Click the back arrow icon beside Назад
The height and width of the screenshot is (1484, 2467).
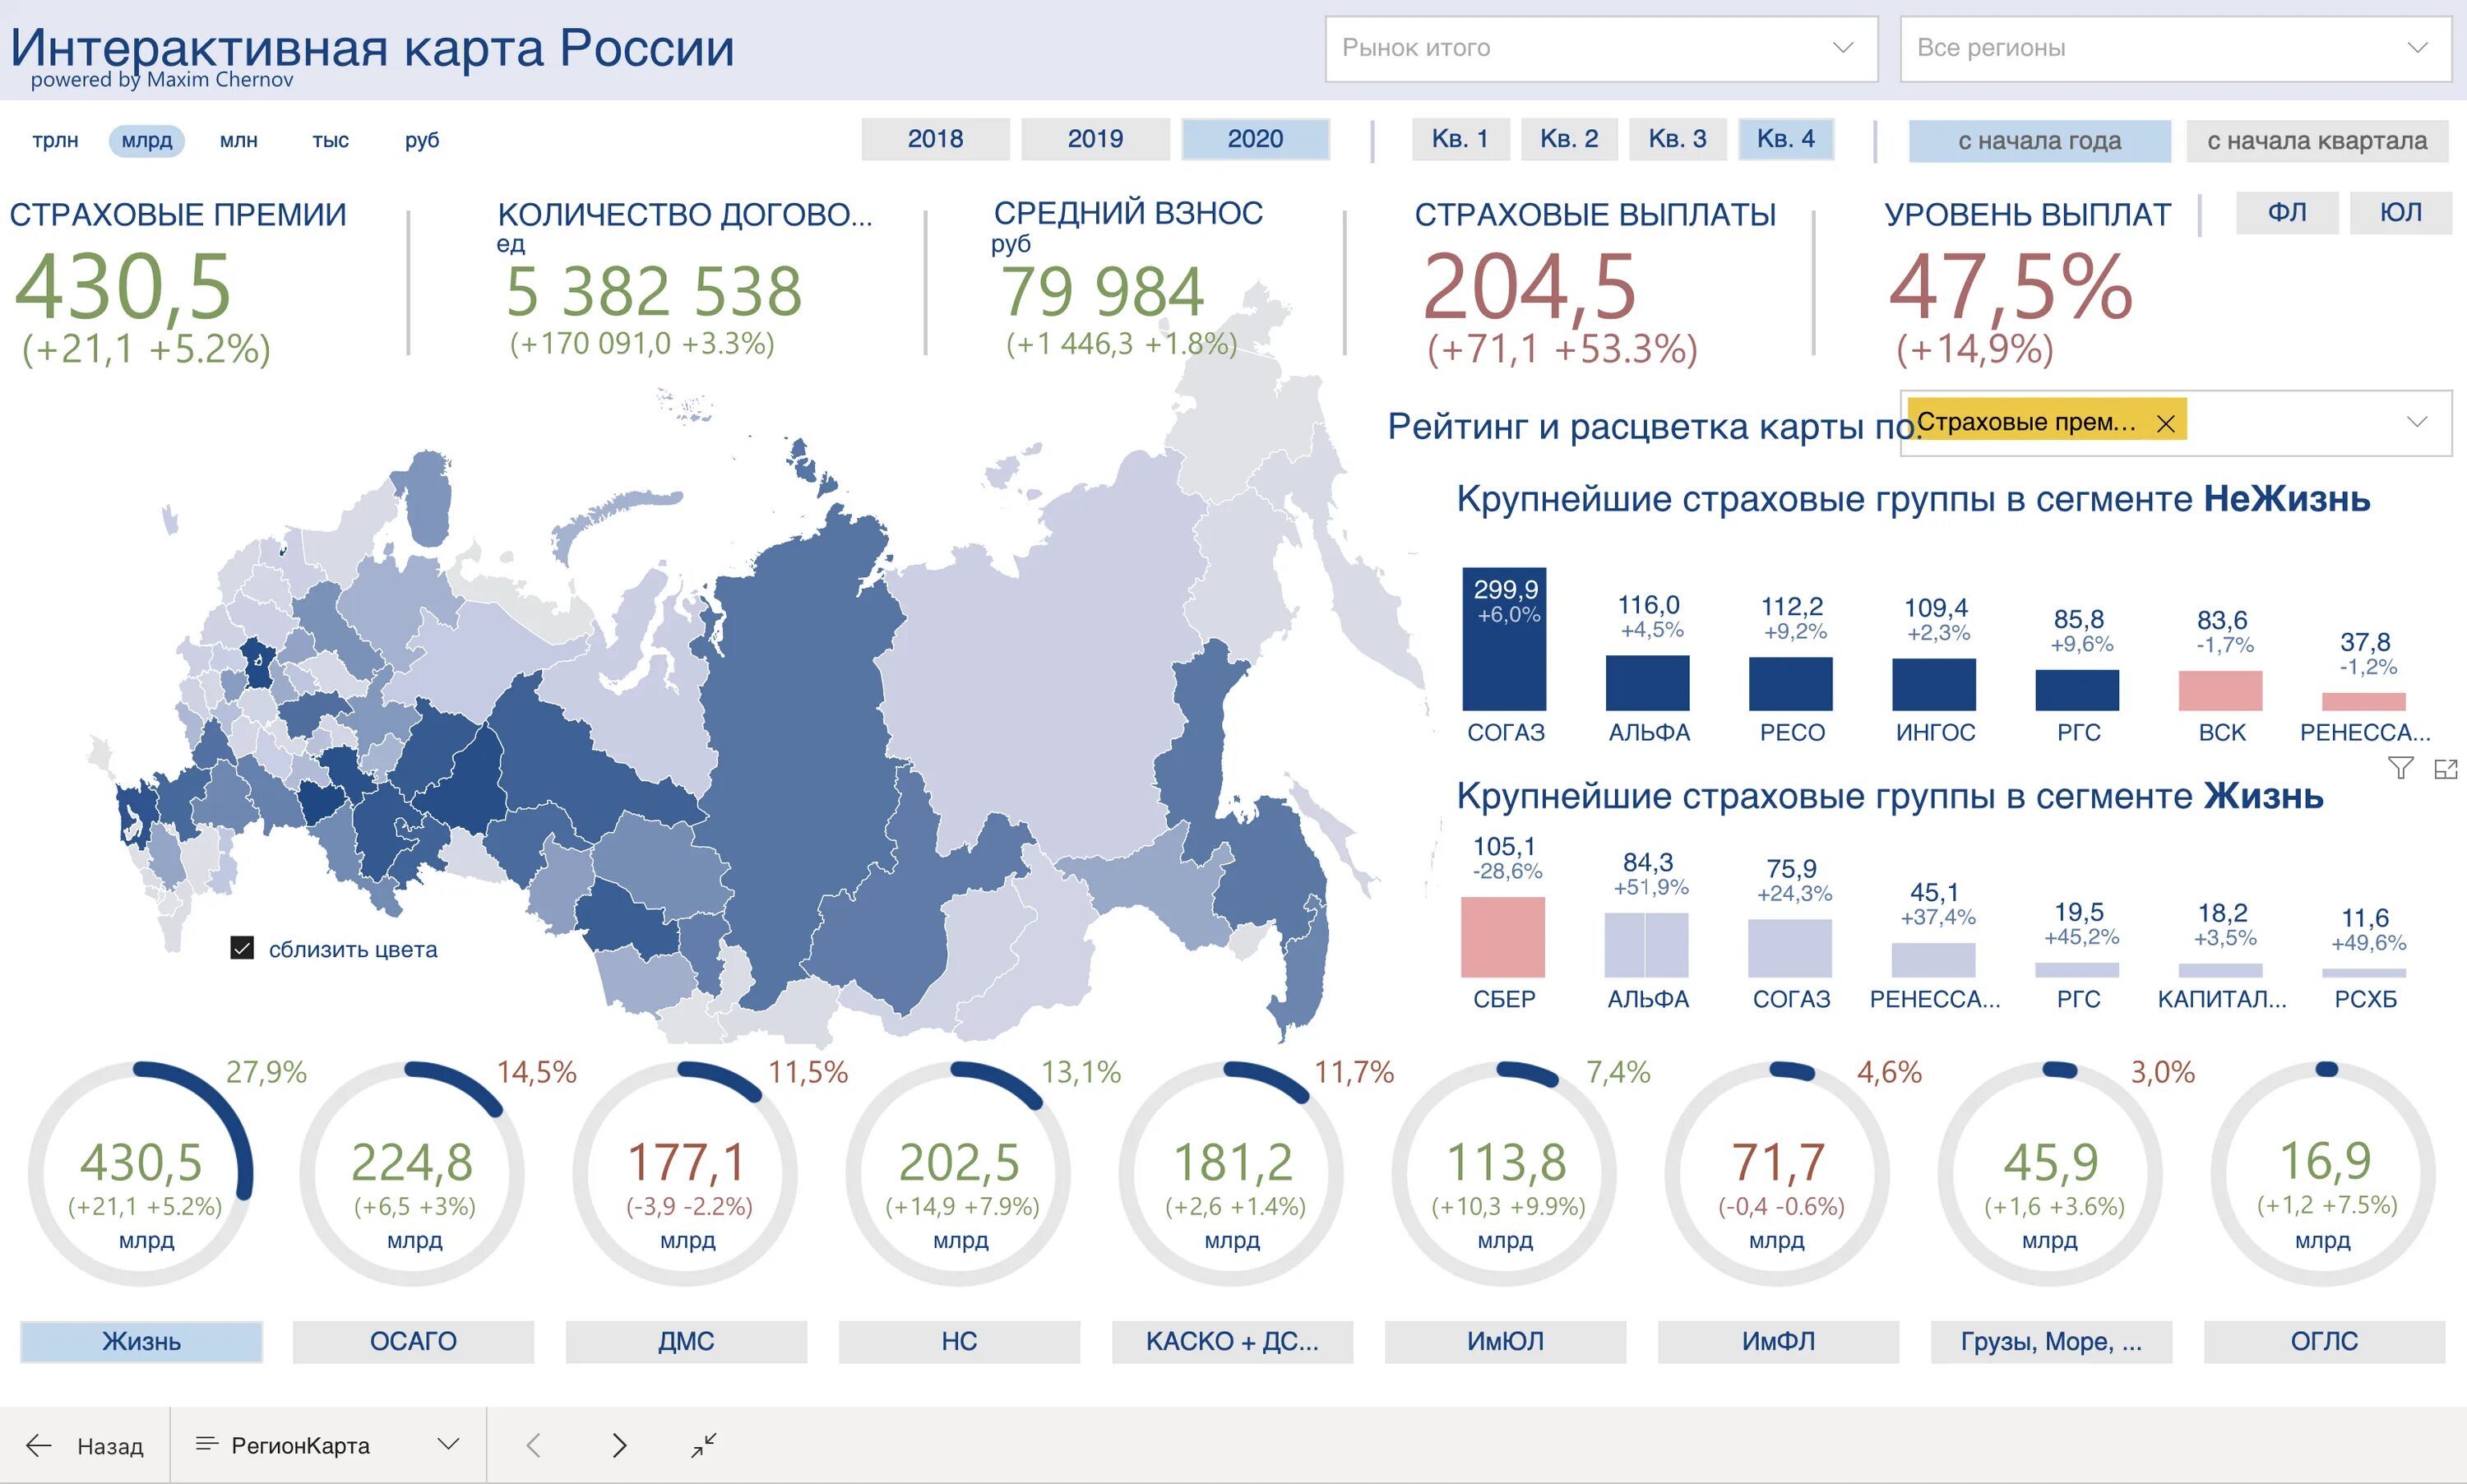point(39,1445)
